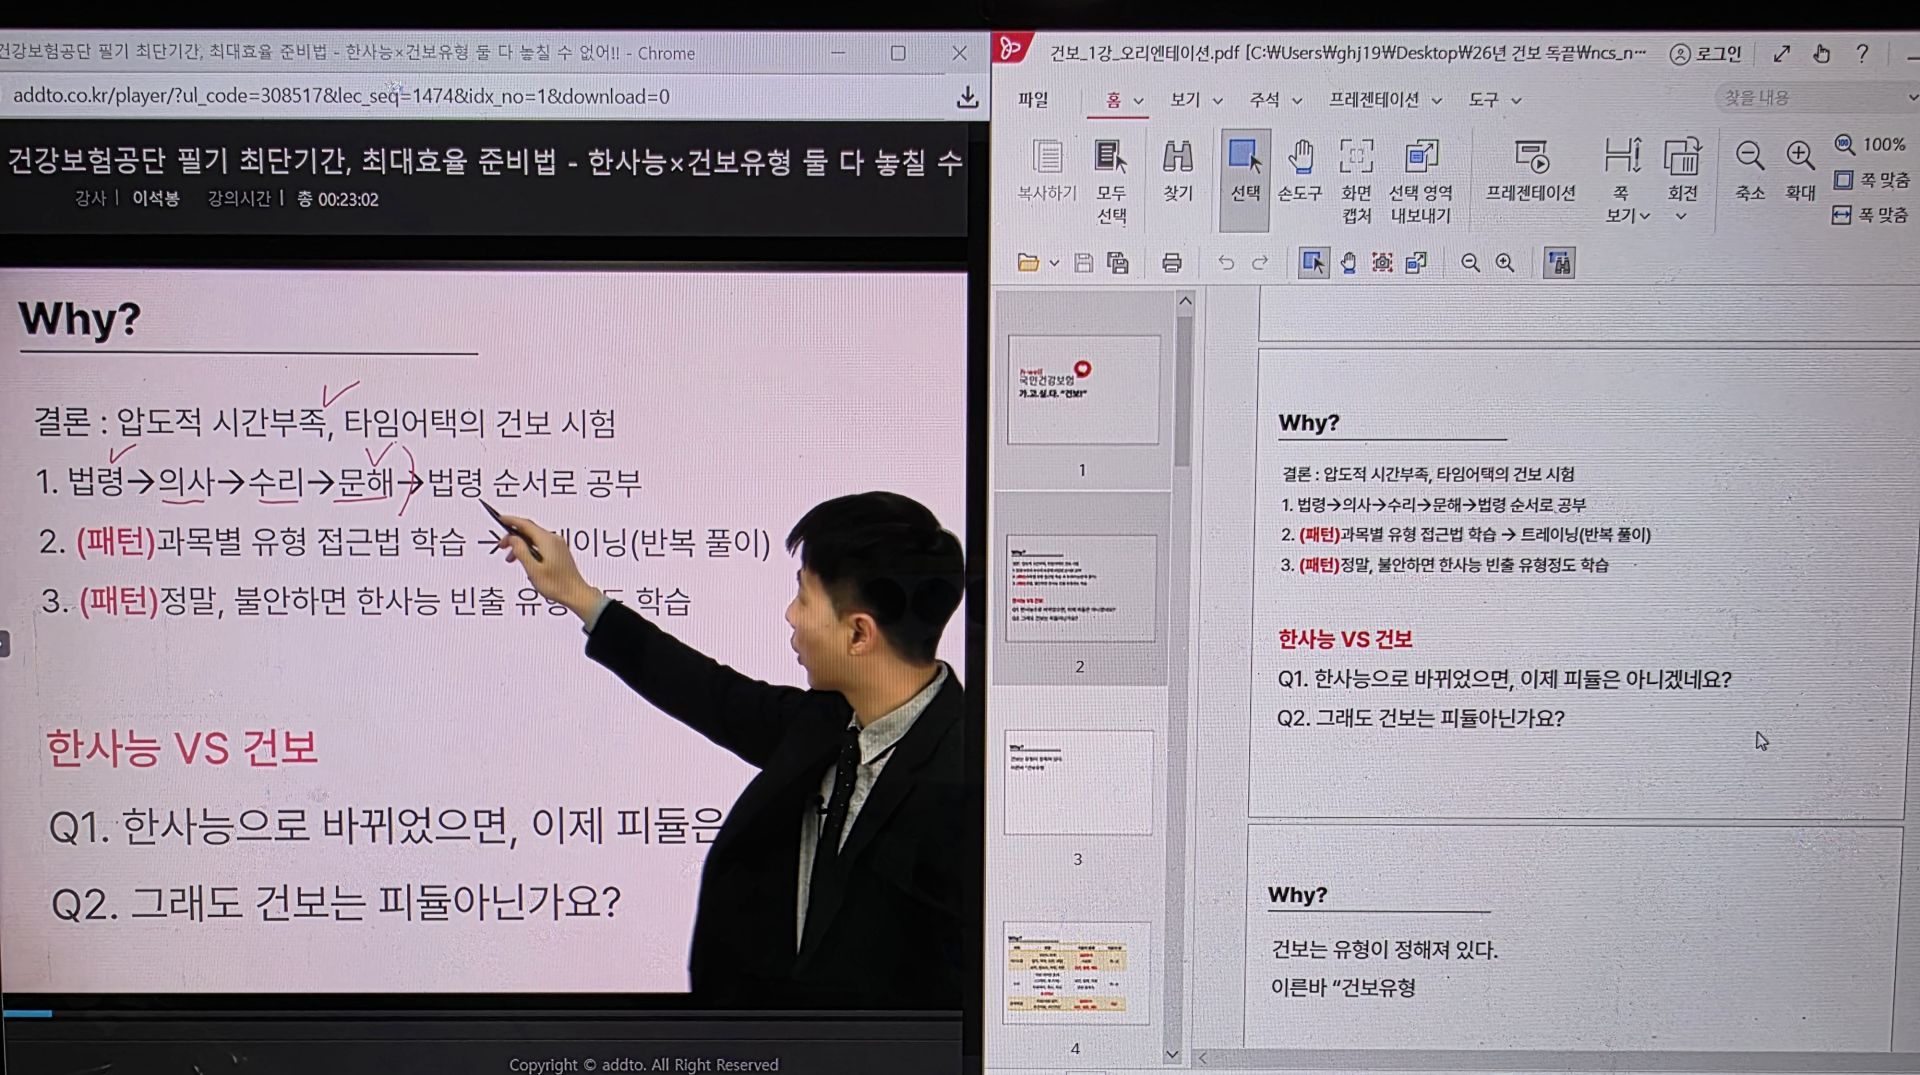
Task: Open the dropdown arrow beside open folder icon
Action: point(1054,264)
